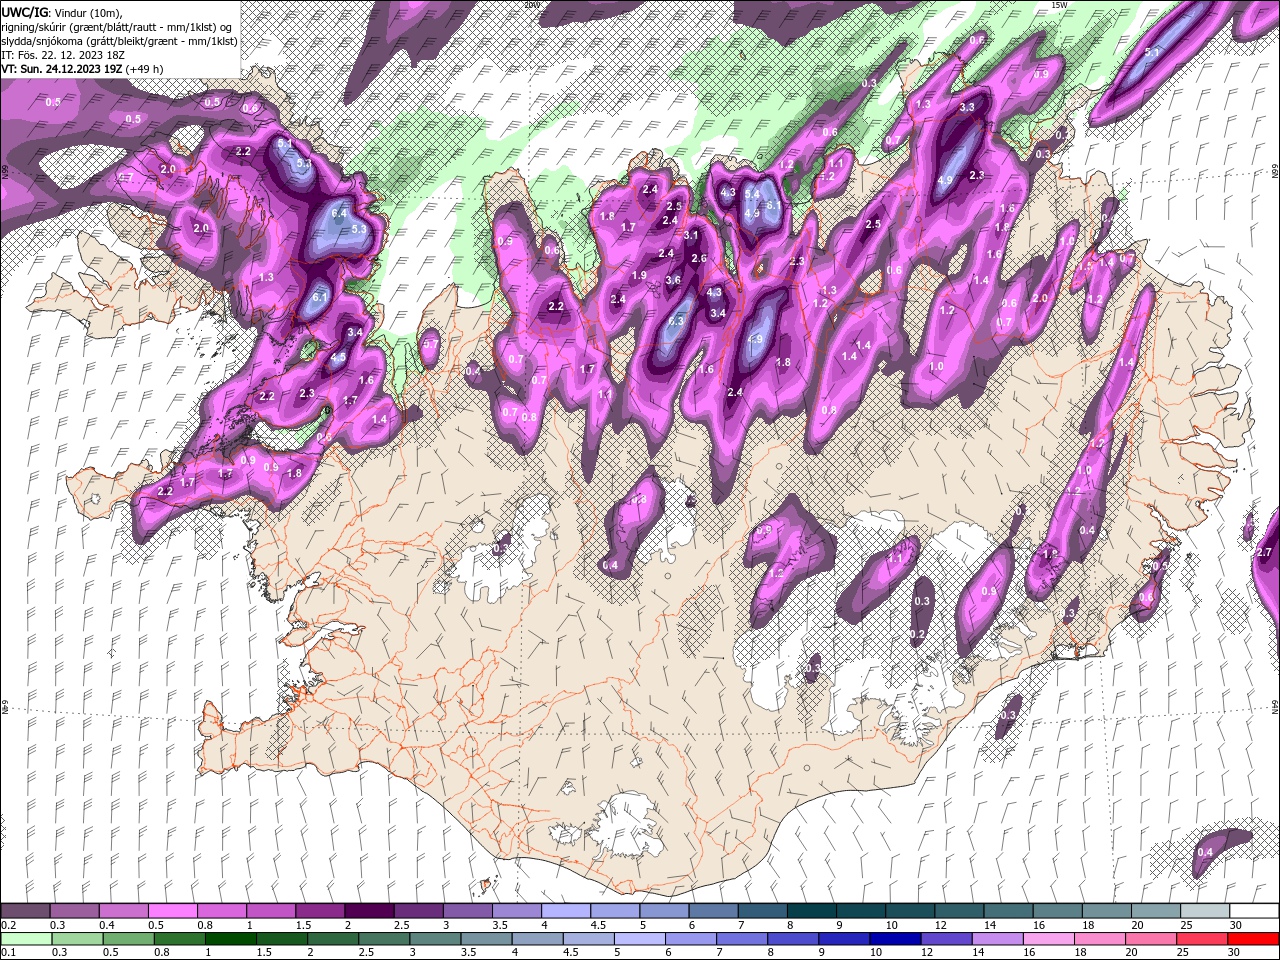1280x960 pixels.
Task: Select pale green rain-scale swatch after 0.1
Action: [x=27, y=938]
